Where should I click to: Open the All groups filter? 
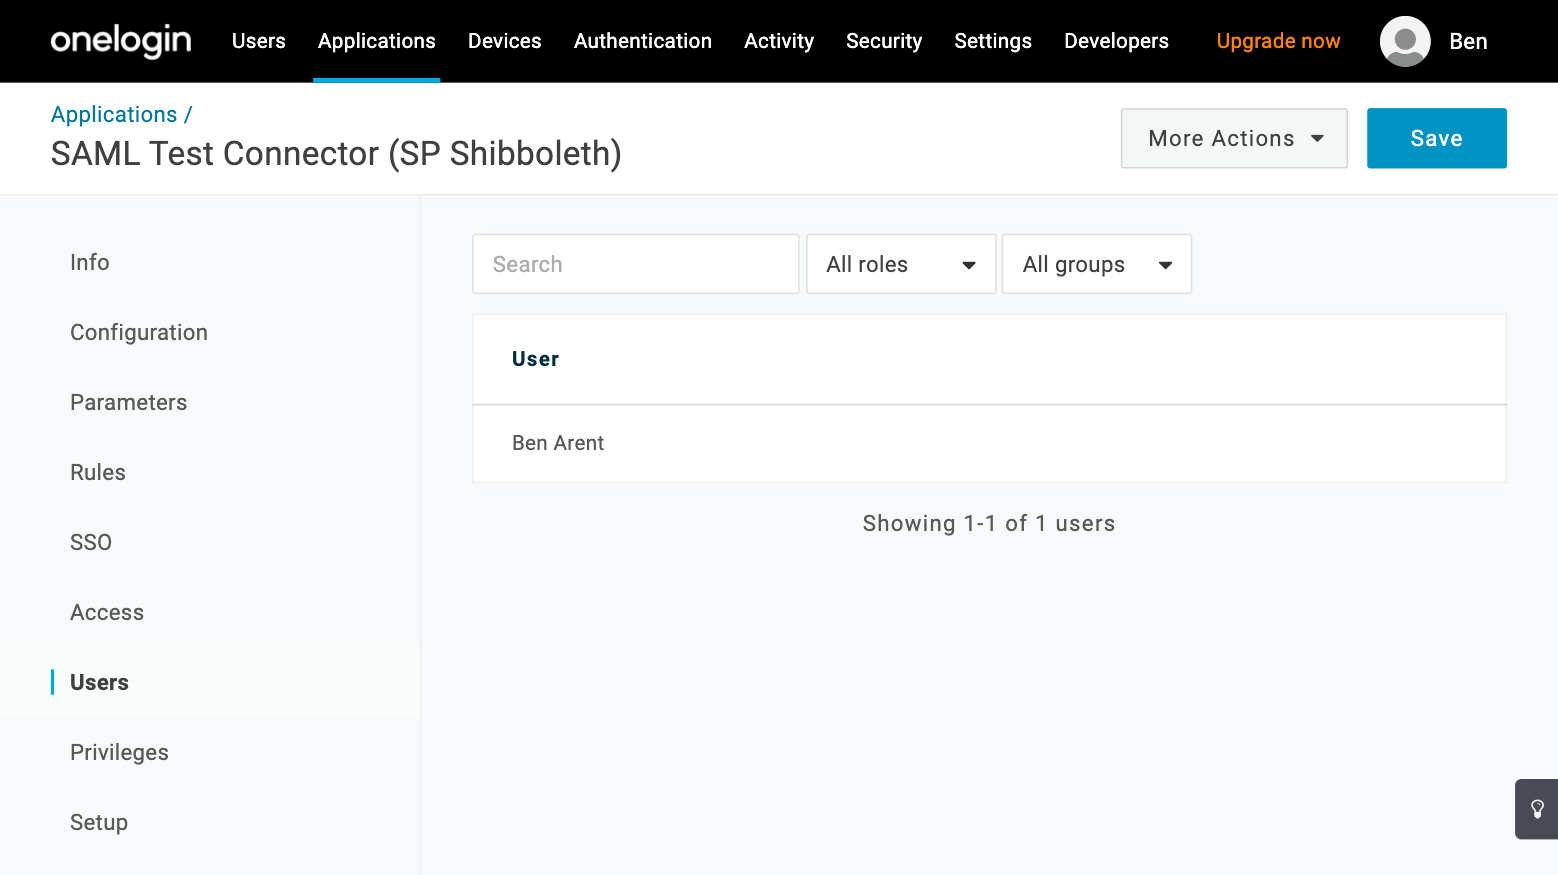pos(1096,264)
